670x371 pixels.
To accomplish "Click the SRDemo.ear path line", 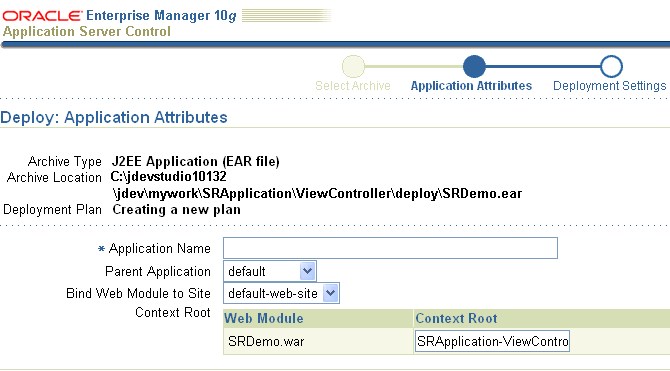I will 317,194.
